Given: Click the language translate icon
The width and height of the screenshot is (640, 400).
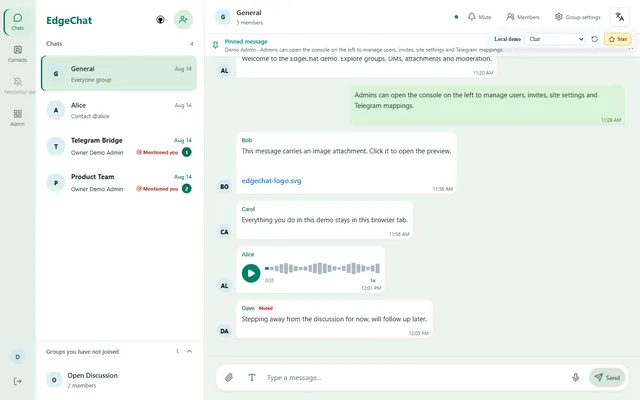Looking at the screenshot, I should coord(620,17).
